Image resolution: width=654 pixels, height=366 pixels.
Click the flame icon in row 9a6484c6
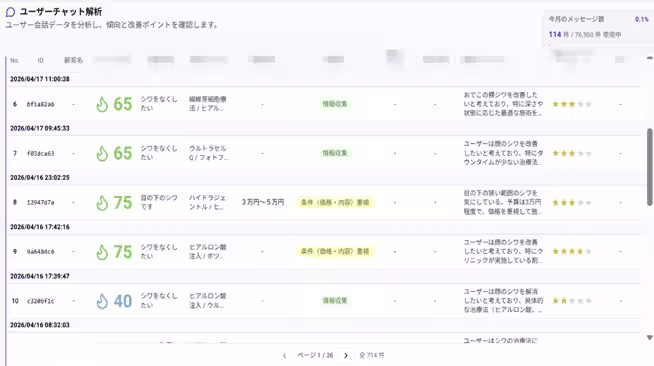pyautogui.click(x=102, y=252)
